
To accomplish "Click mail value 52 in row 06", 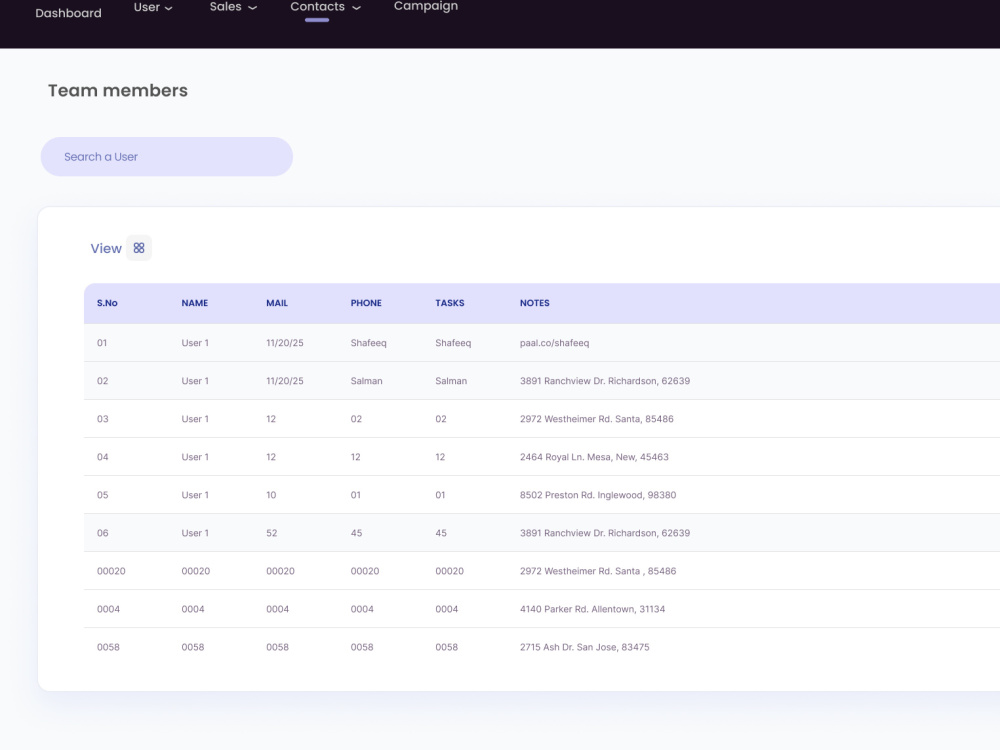I will (272, 533).
